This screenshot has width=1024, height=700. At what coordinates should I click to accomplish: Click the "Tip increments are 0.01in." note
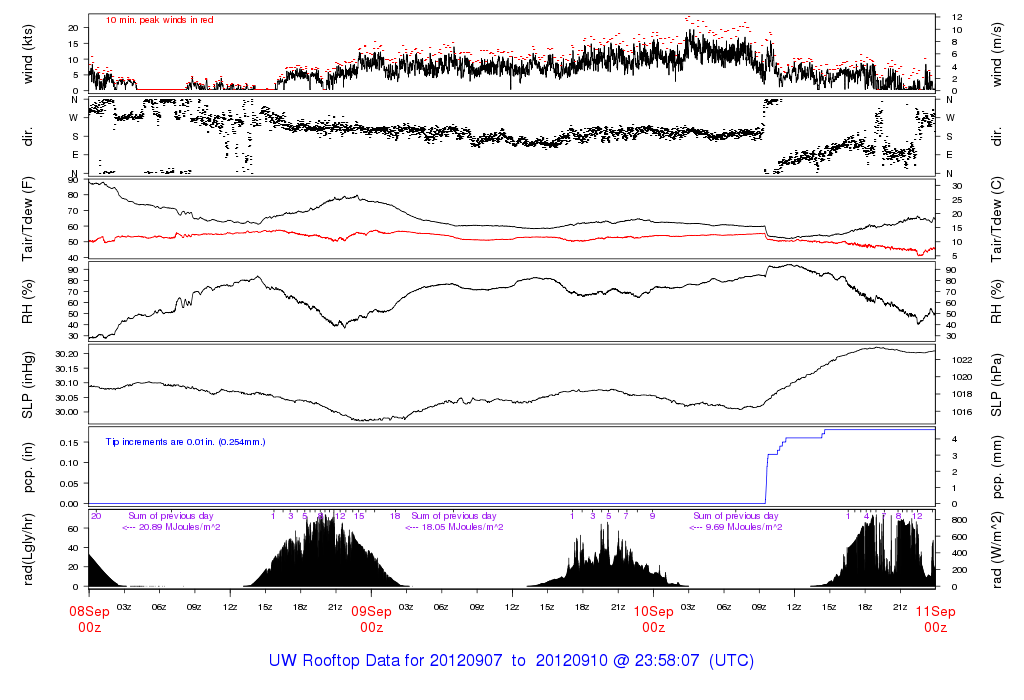[185, 442]
